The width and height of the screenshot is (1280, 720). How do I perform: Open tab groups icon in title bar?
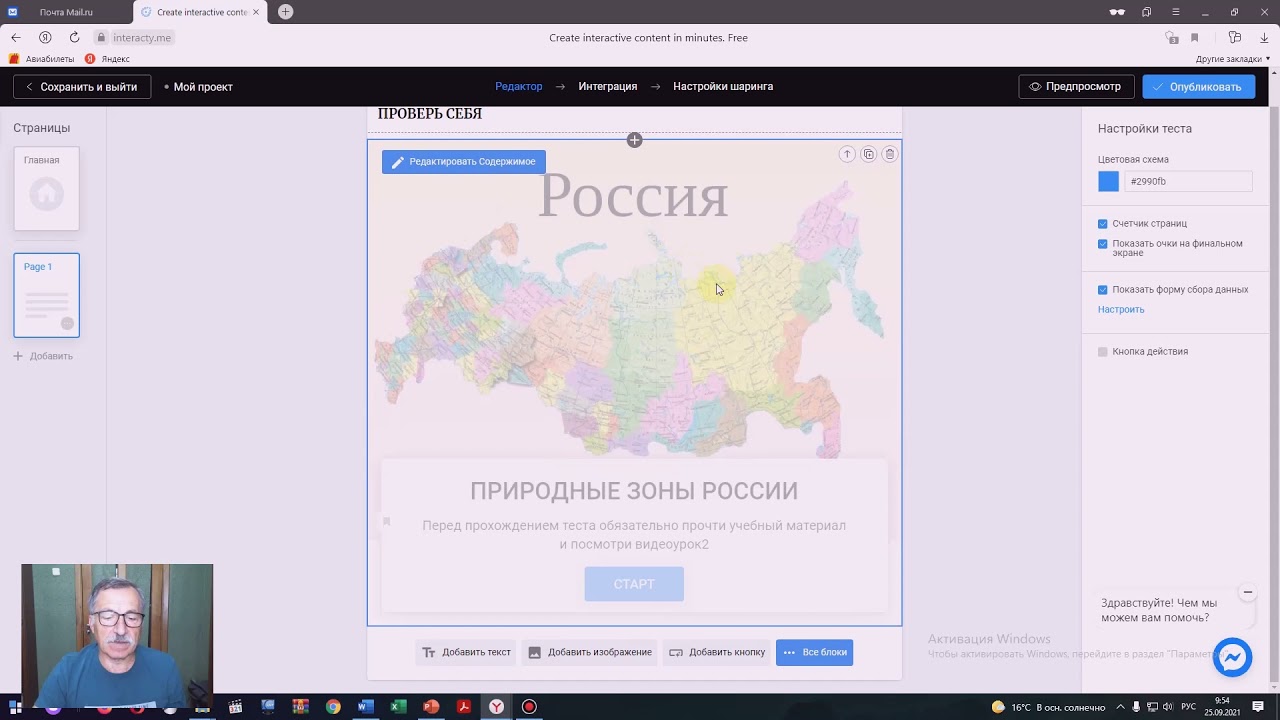click(1146, 12)
